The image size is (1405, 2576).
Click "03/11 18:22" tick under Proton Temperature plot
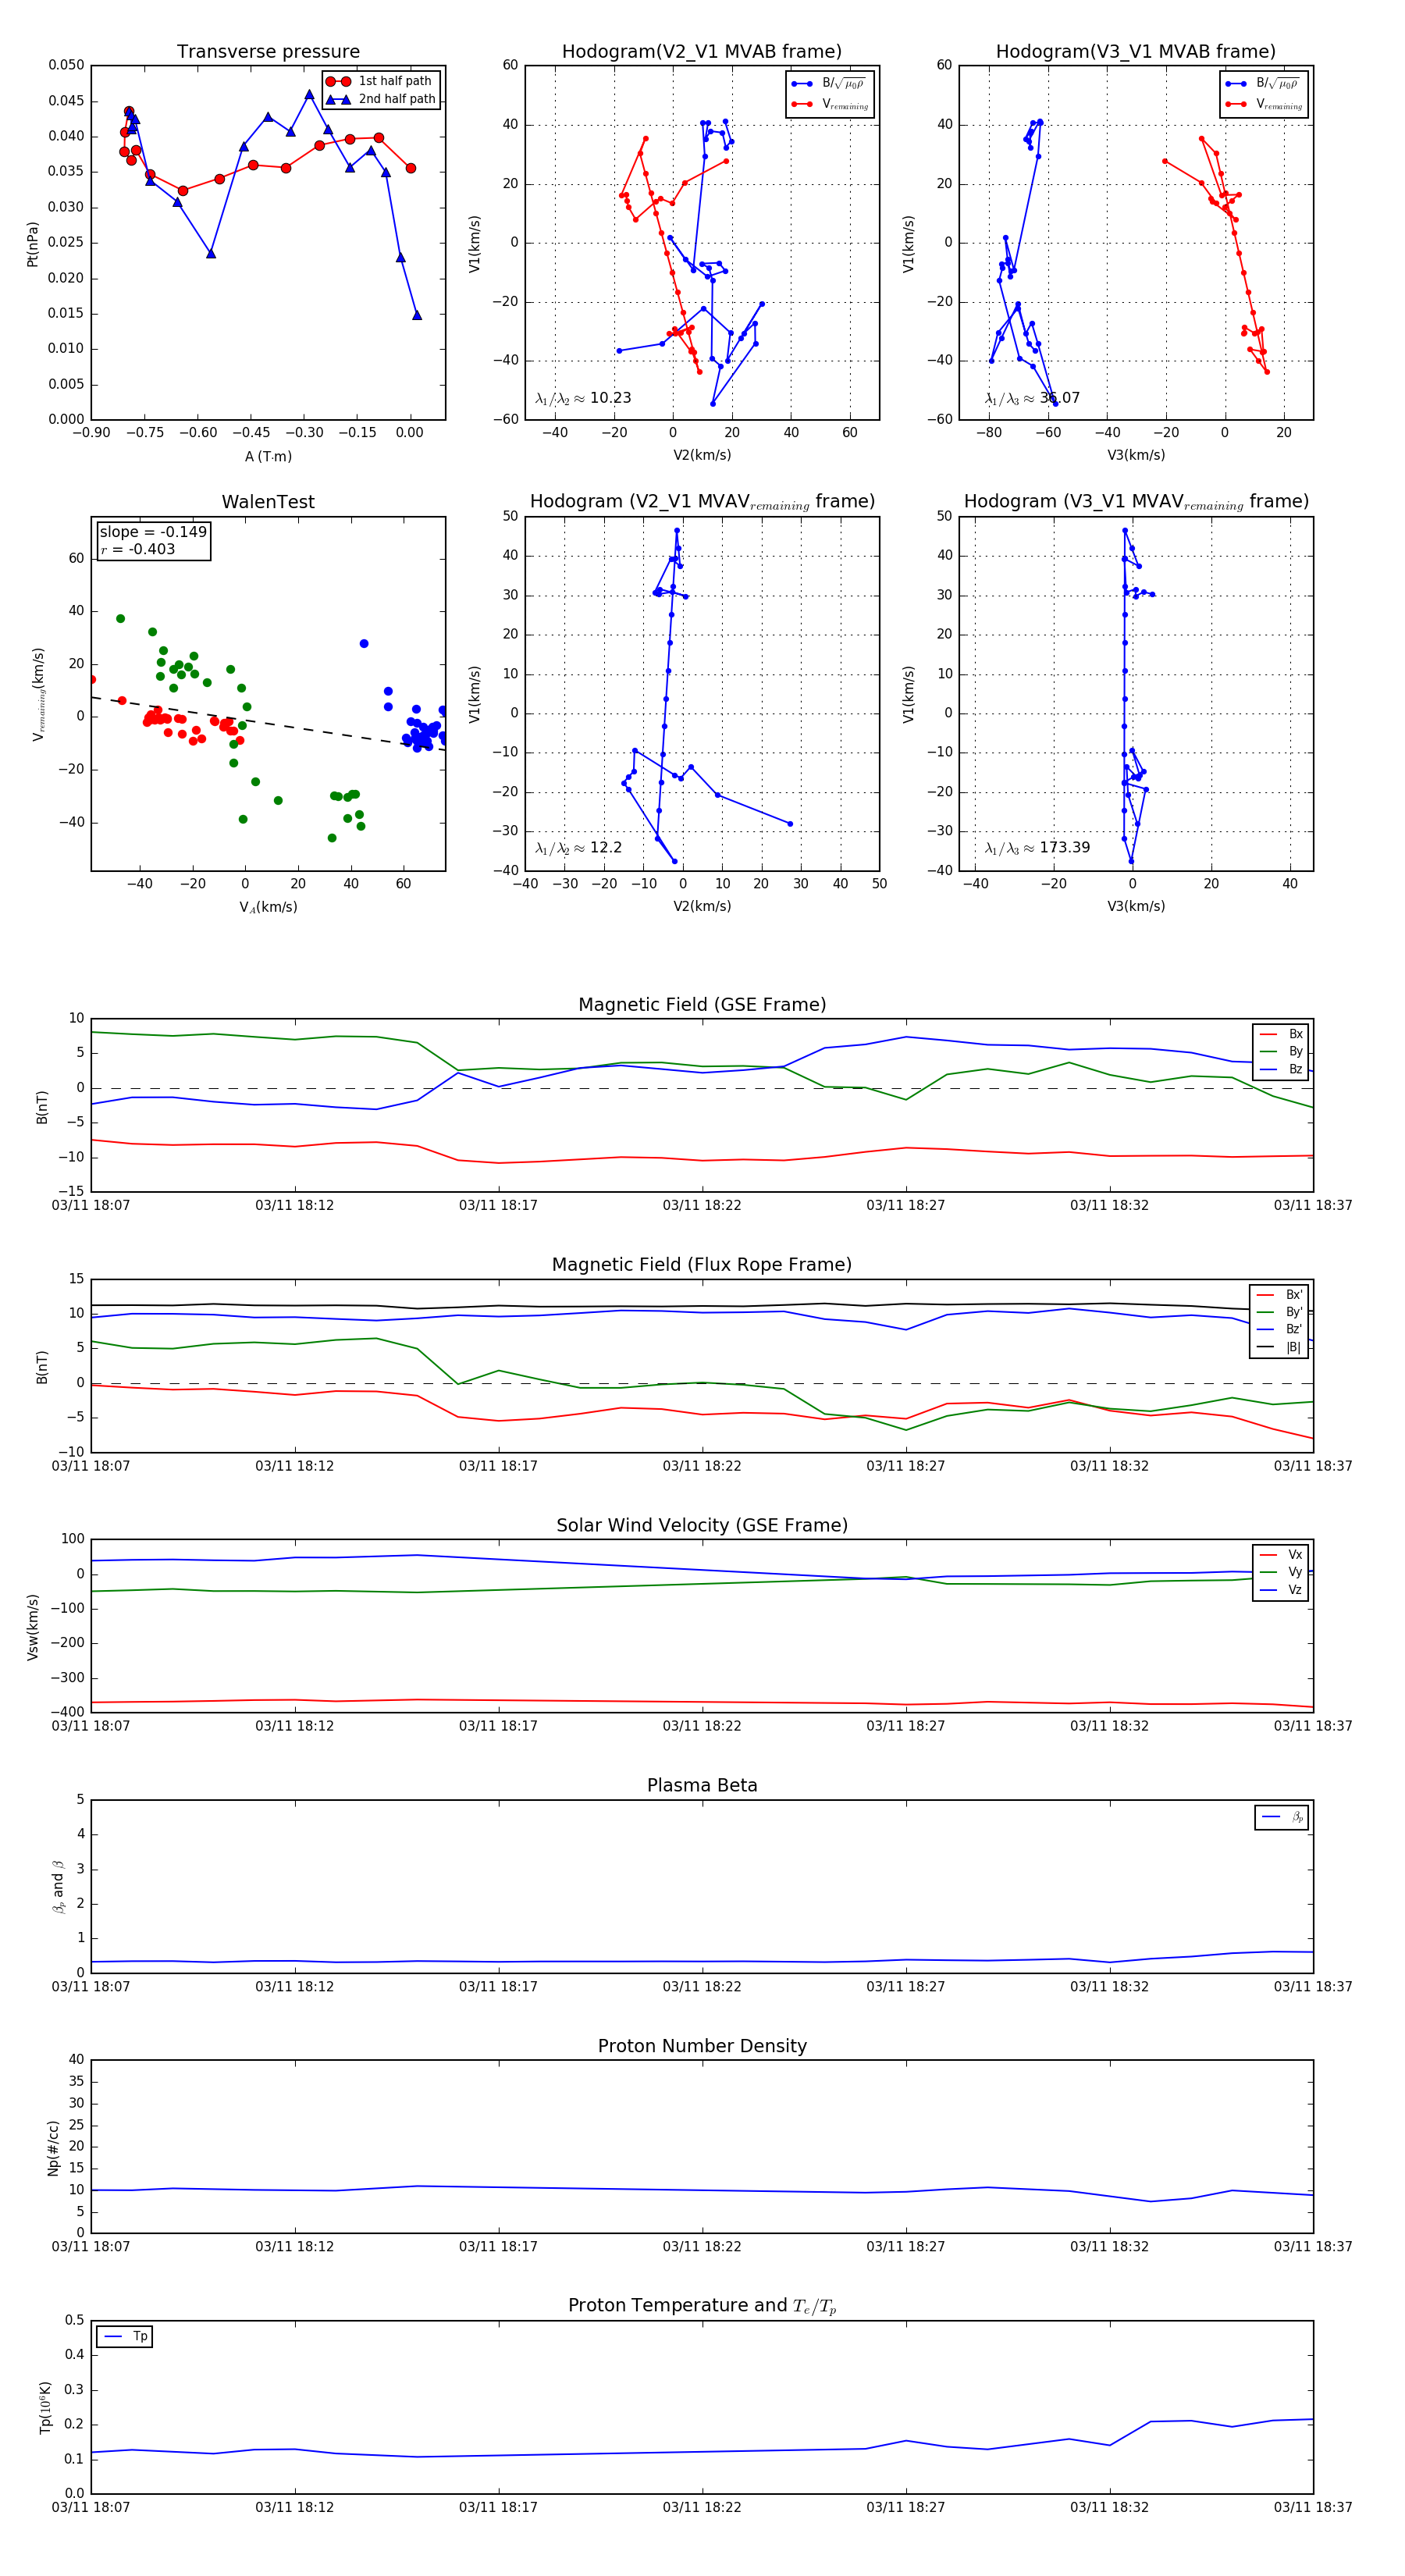[702, 2507]
